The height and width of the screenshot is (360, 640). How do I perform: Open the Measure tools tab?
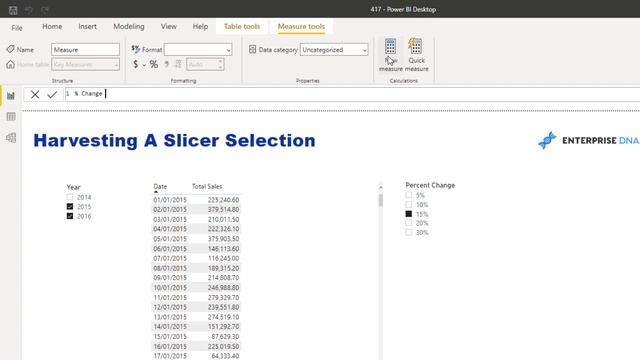301,27
